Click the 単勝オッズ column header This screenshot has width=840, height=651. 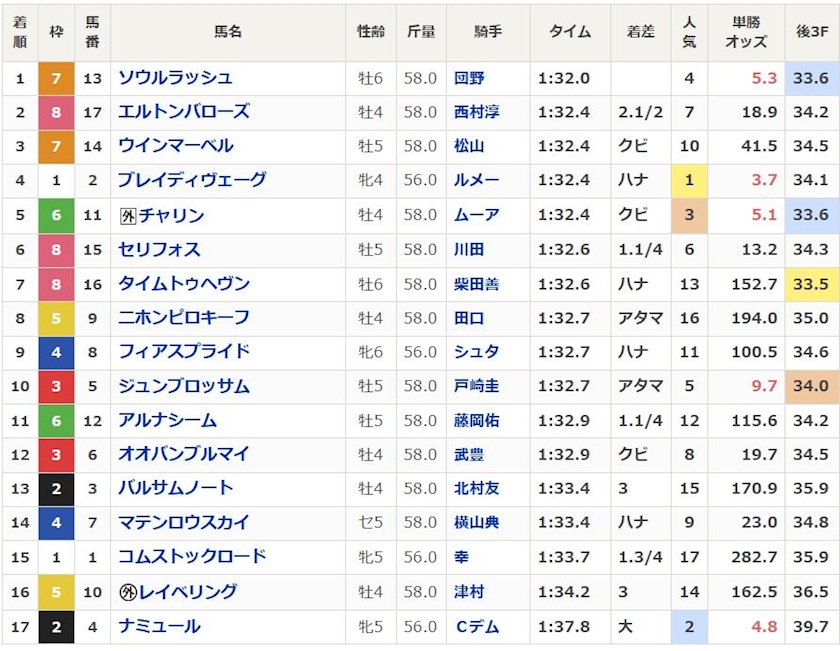[x=743, y=32]
